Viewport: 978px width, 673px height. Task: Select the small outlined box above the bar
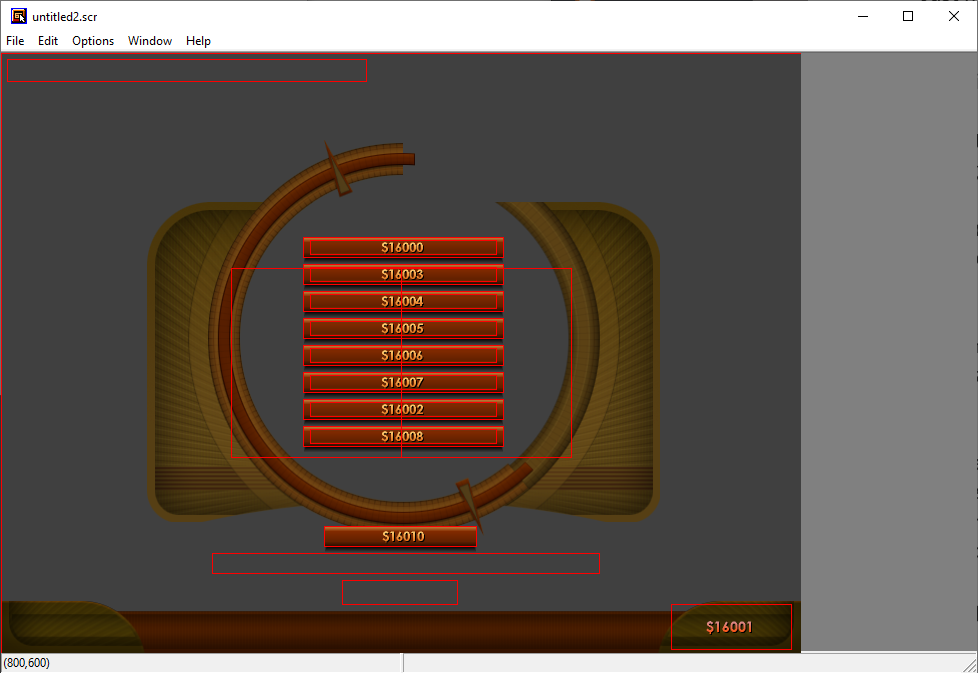pos(400,593)
